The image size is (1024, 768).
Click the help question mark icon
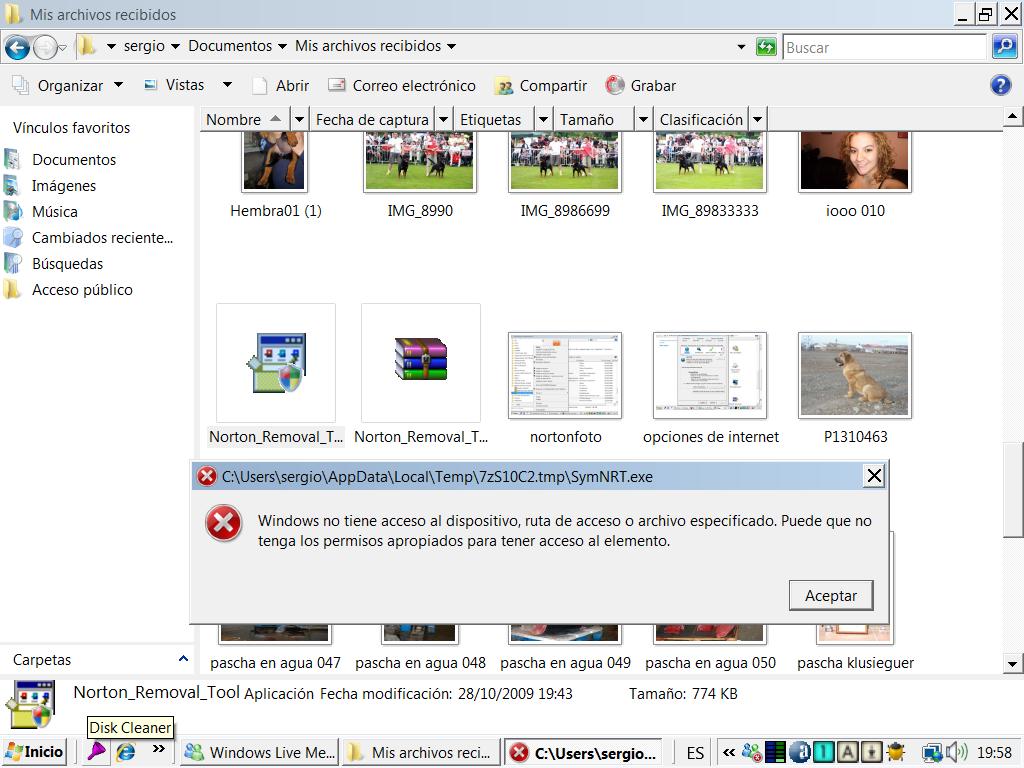click(x=1000, y=85)
